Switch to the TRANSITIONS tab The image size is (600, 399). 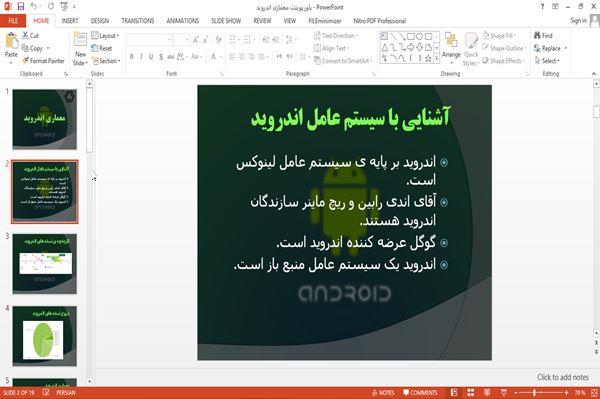tap(138, 21)
